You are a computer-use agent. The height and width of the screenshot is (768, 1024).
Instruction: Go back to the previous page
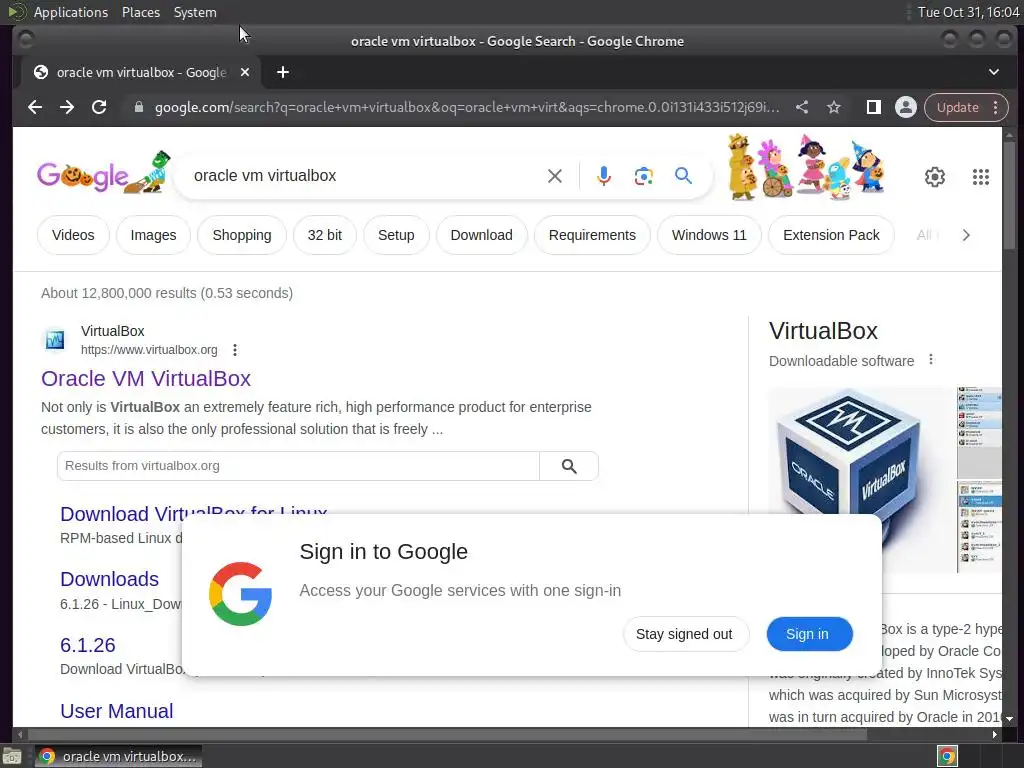point(35,107)
